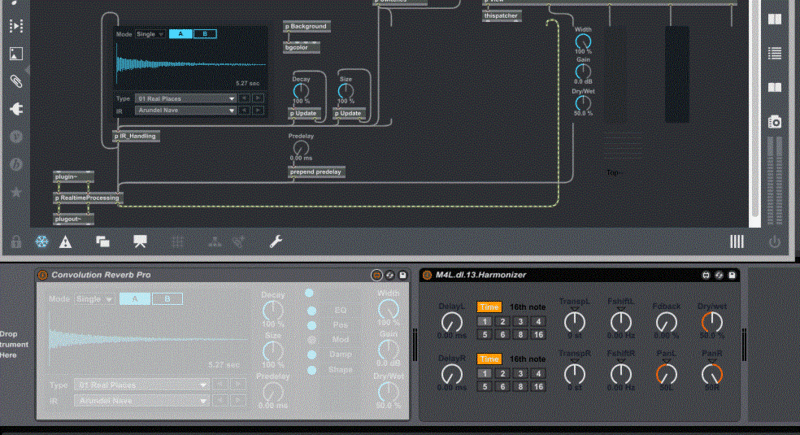800x435 pixels.
Task: Click the snowflake freeze icon
Action: [x=41, y=241]
